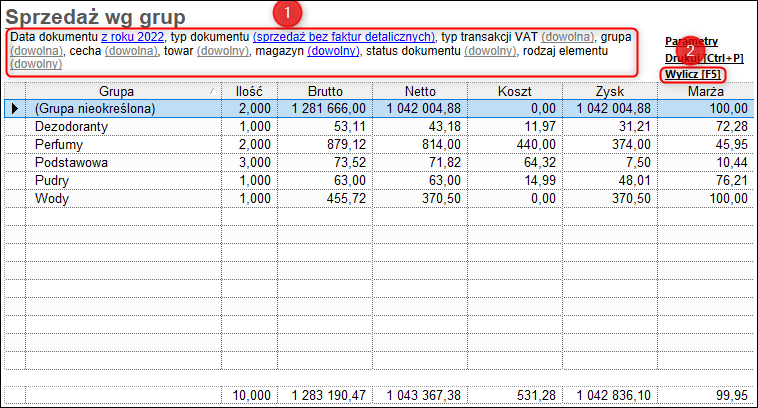Screen dimensions: 758x408
Task: Select the Pudry group row
Action: point(379,180)
